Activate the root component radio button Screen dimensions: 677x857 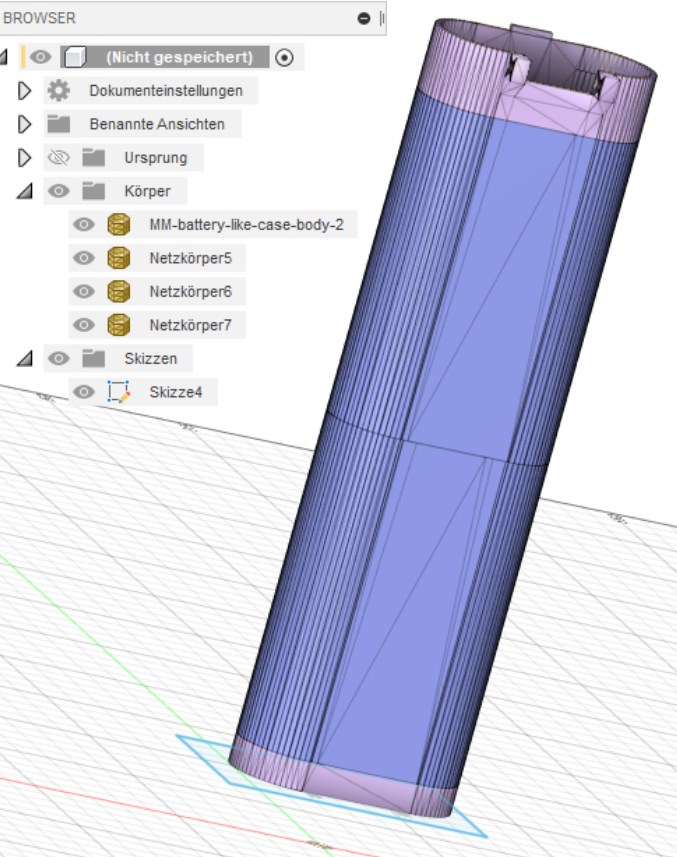click(284, 57)
